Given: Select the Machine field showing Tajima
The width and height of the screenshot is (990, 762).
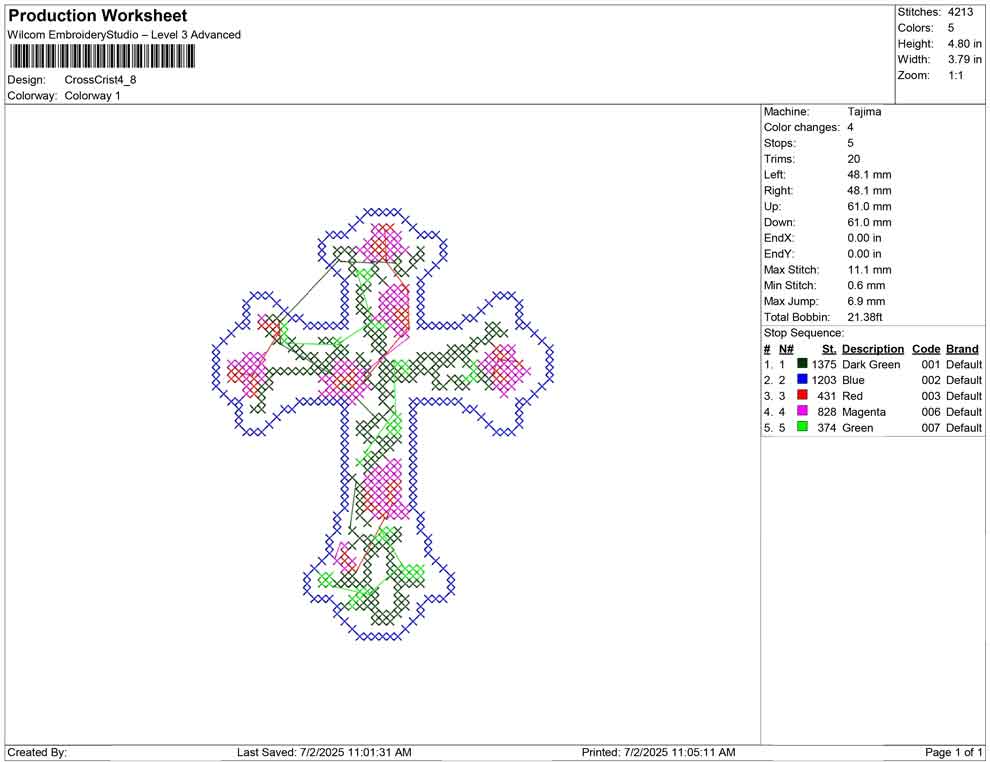Looking at the screenshot, I should [866, 112].
